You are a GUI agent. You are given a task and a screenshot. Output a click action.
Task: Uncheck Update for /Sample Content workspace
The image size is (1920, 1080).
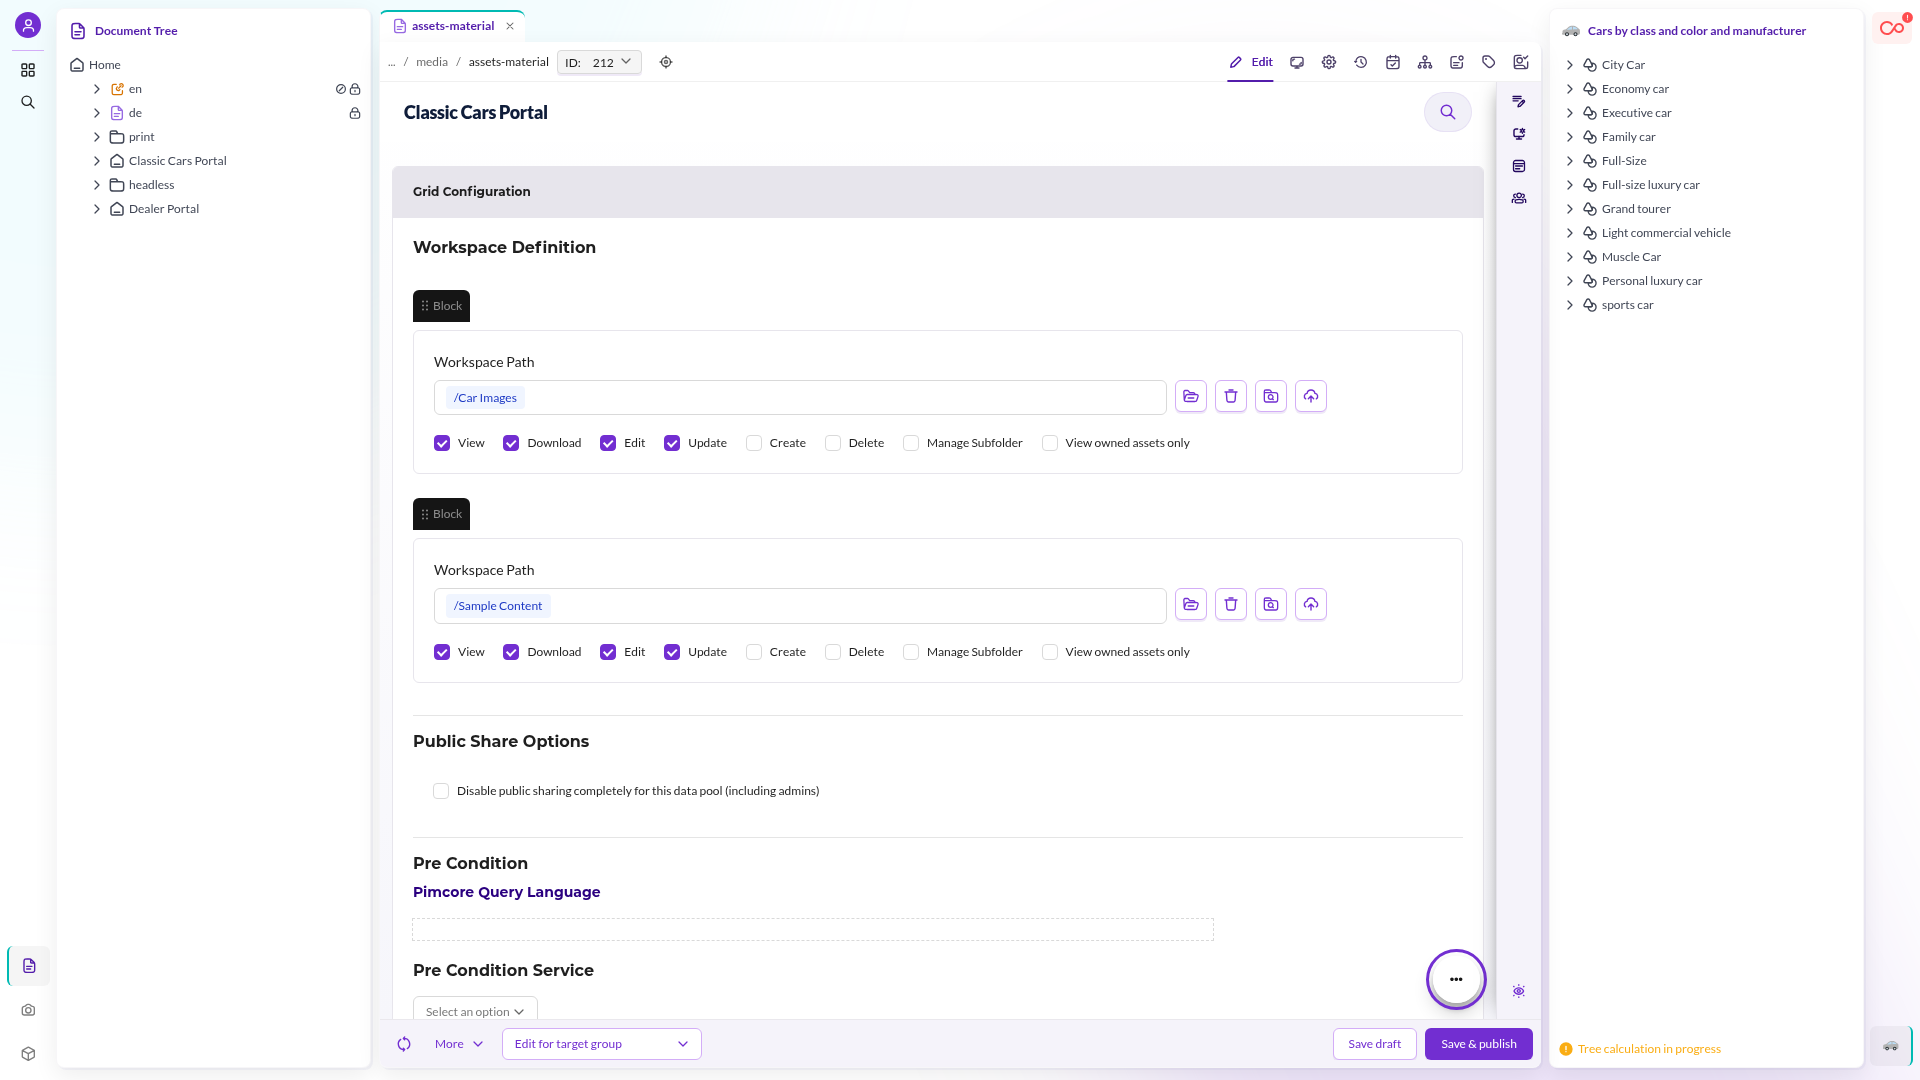pyautogui.click(x=672, y=652)
